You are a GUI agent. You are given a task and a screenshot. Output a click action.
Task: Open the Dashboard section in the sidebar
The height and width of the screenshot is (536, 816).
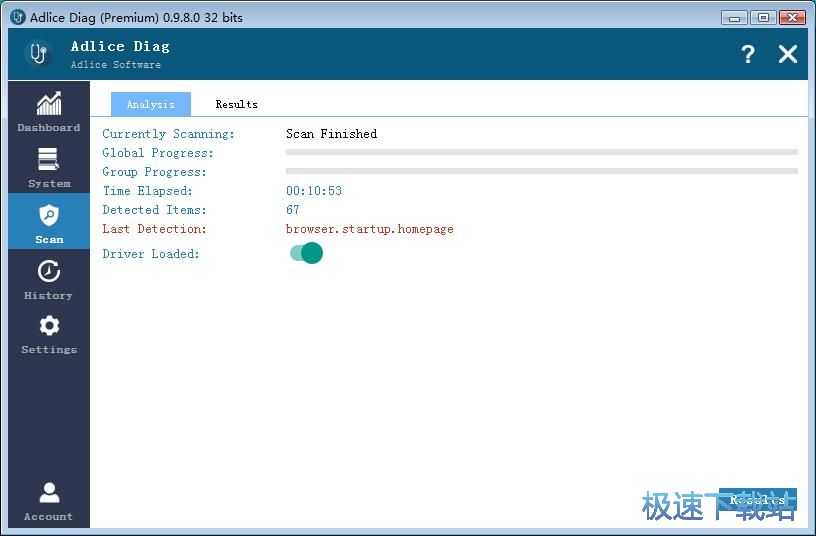pyautogui.click(x=49, y=111)
